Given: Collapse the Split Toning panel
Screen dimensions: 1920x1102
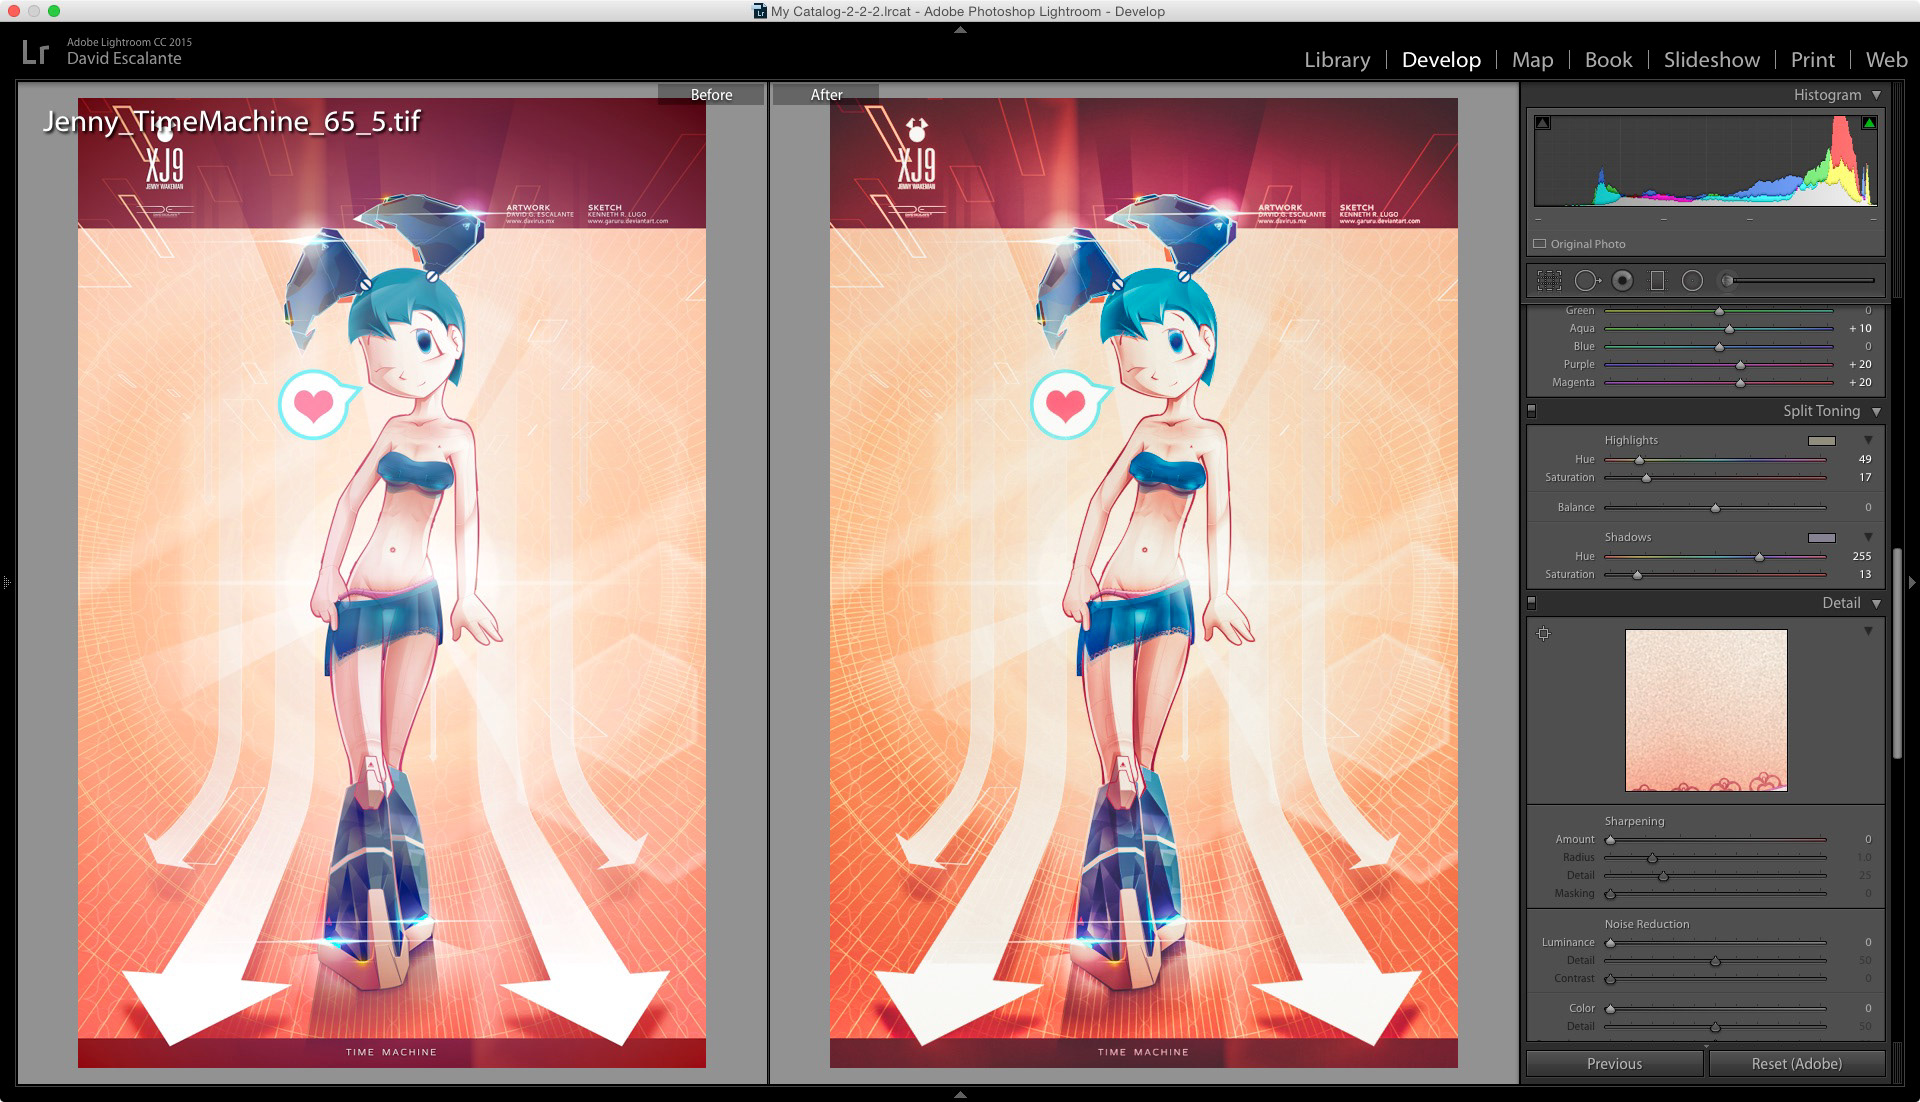Looking at the screenshot, I should (1876, 411).
